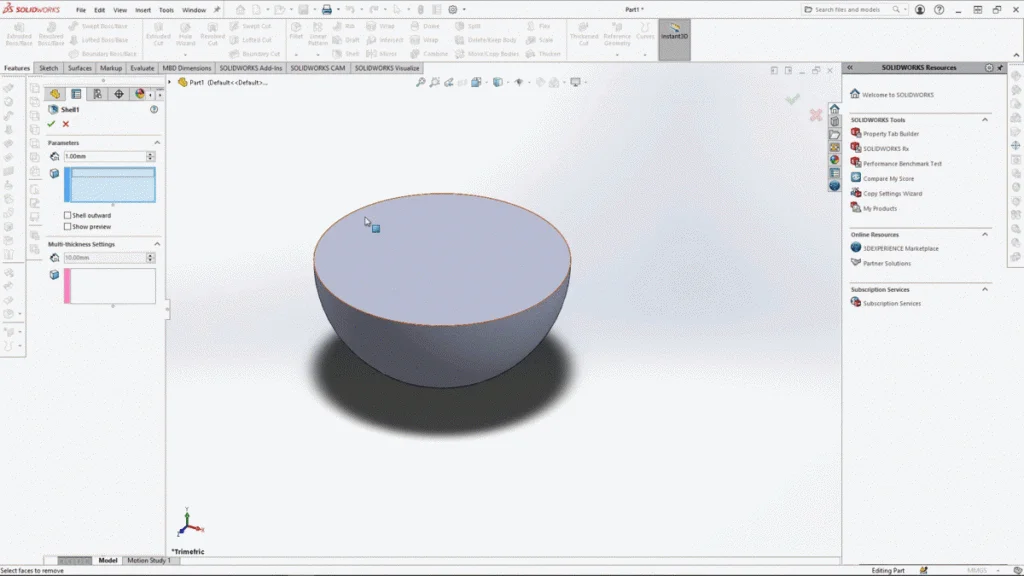Select the blue Faces to Remove selection box
Screen dimensions: 1024x576
[110, 185]
